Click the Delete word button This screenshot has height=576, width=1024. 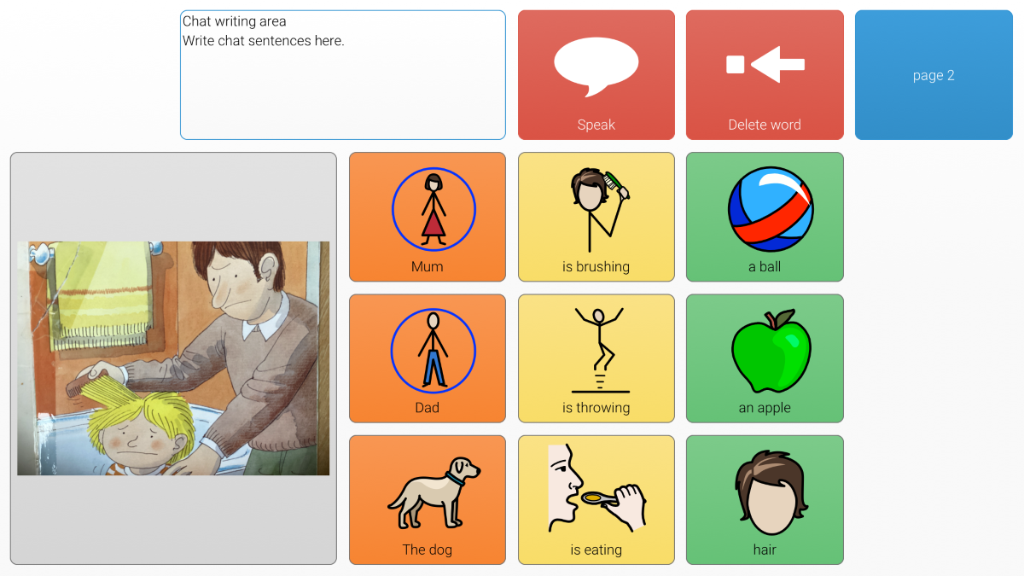[765, 74]
